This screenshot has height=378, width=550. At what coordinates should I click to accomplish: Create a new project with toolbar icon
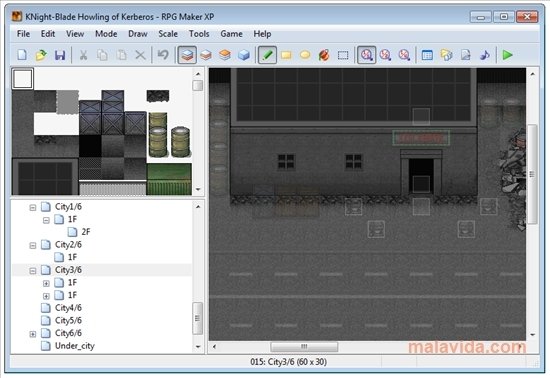[22, 55]
